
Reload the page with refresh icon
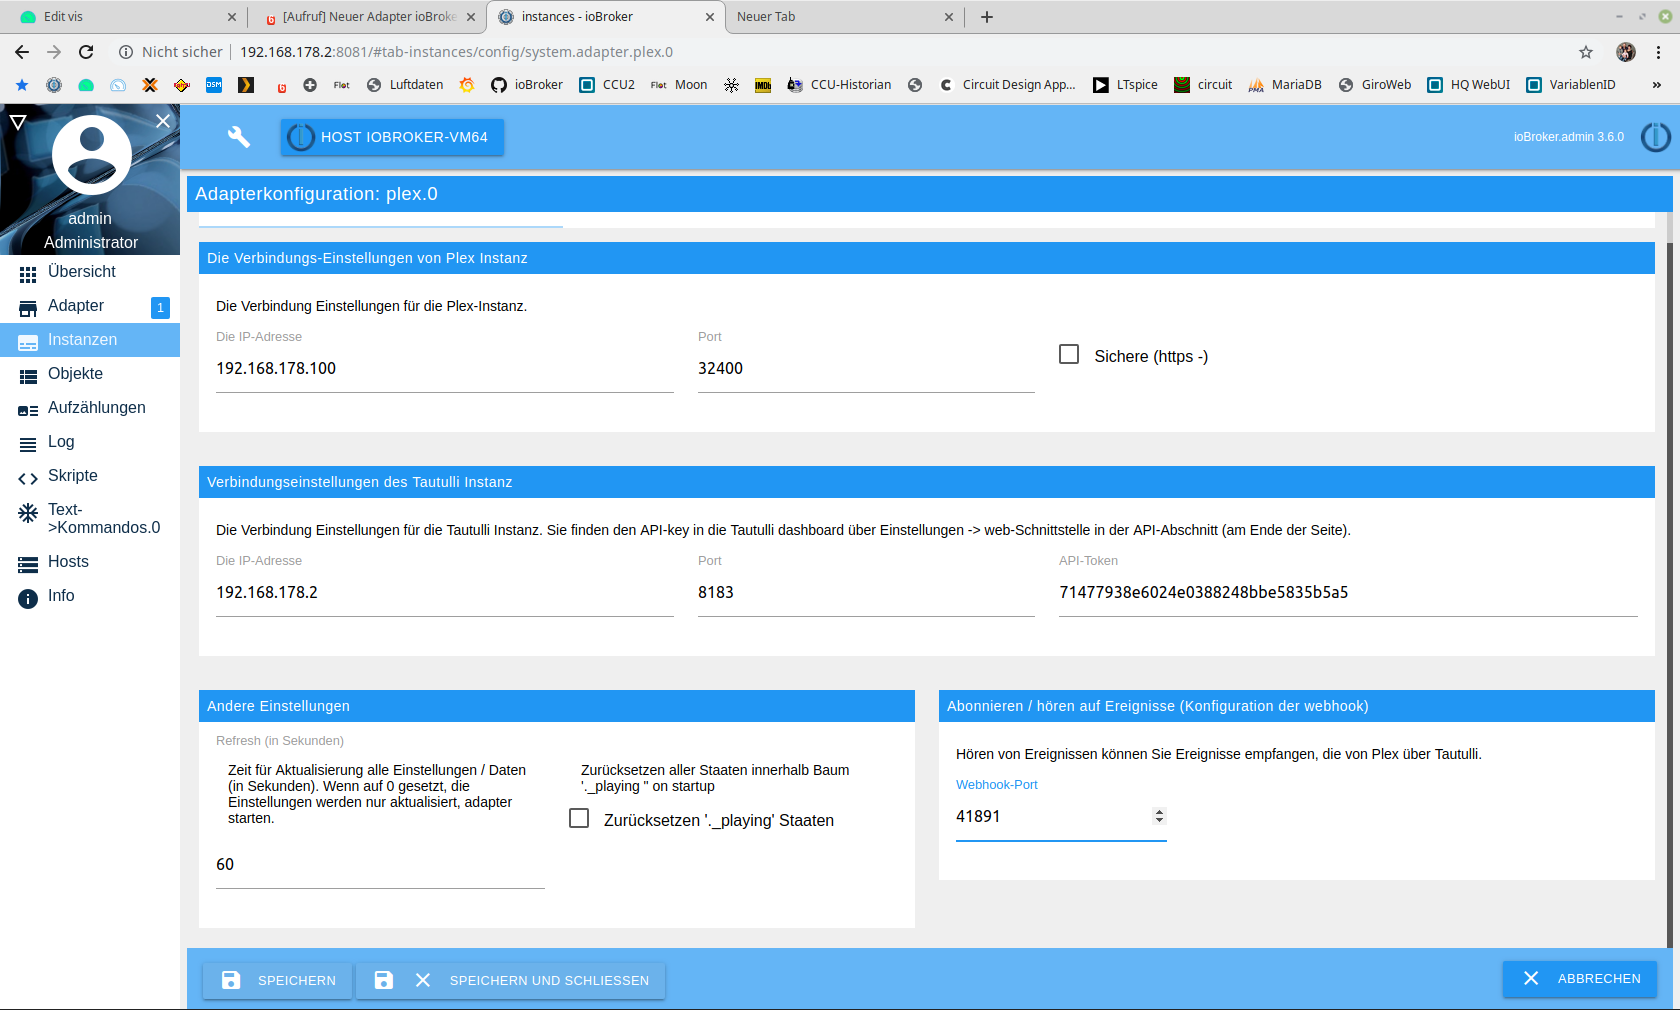[86, 52]
